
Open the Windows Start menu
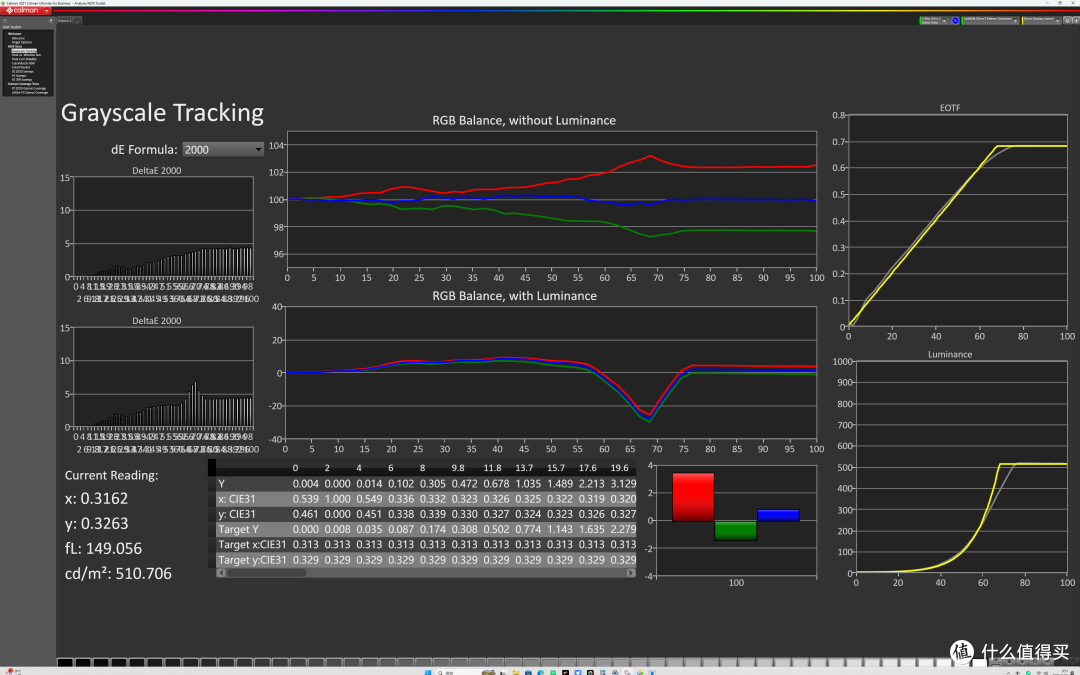point(427,672)
